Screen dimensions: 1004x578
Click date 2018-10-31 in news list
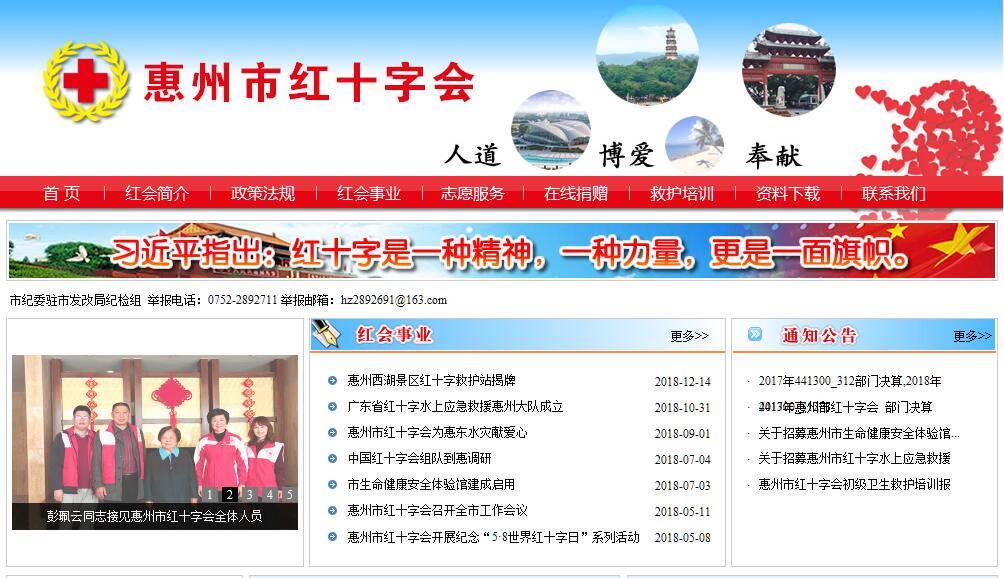pos(683,408)
